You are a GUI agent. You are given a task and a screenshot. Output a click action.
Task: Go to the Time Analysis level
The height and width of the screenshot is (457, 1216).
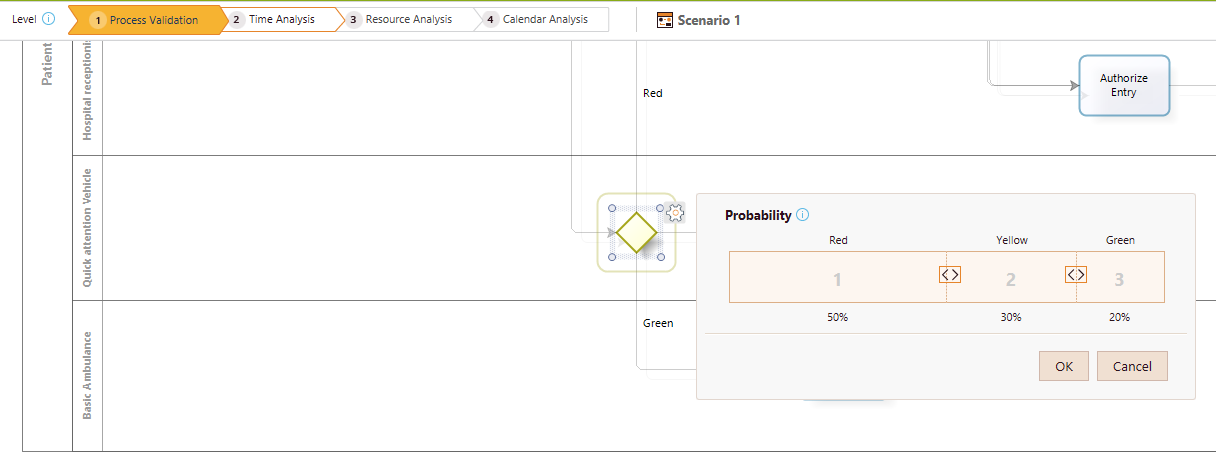click(x=278, y=19)
